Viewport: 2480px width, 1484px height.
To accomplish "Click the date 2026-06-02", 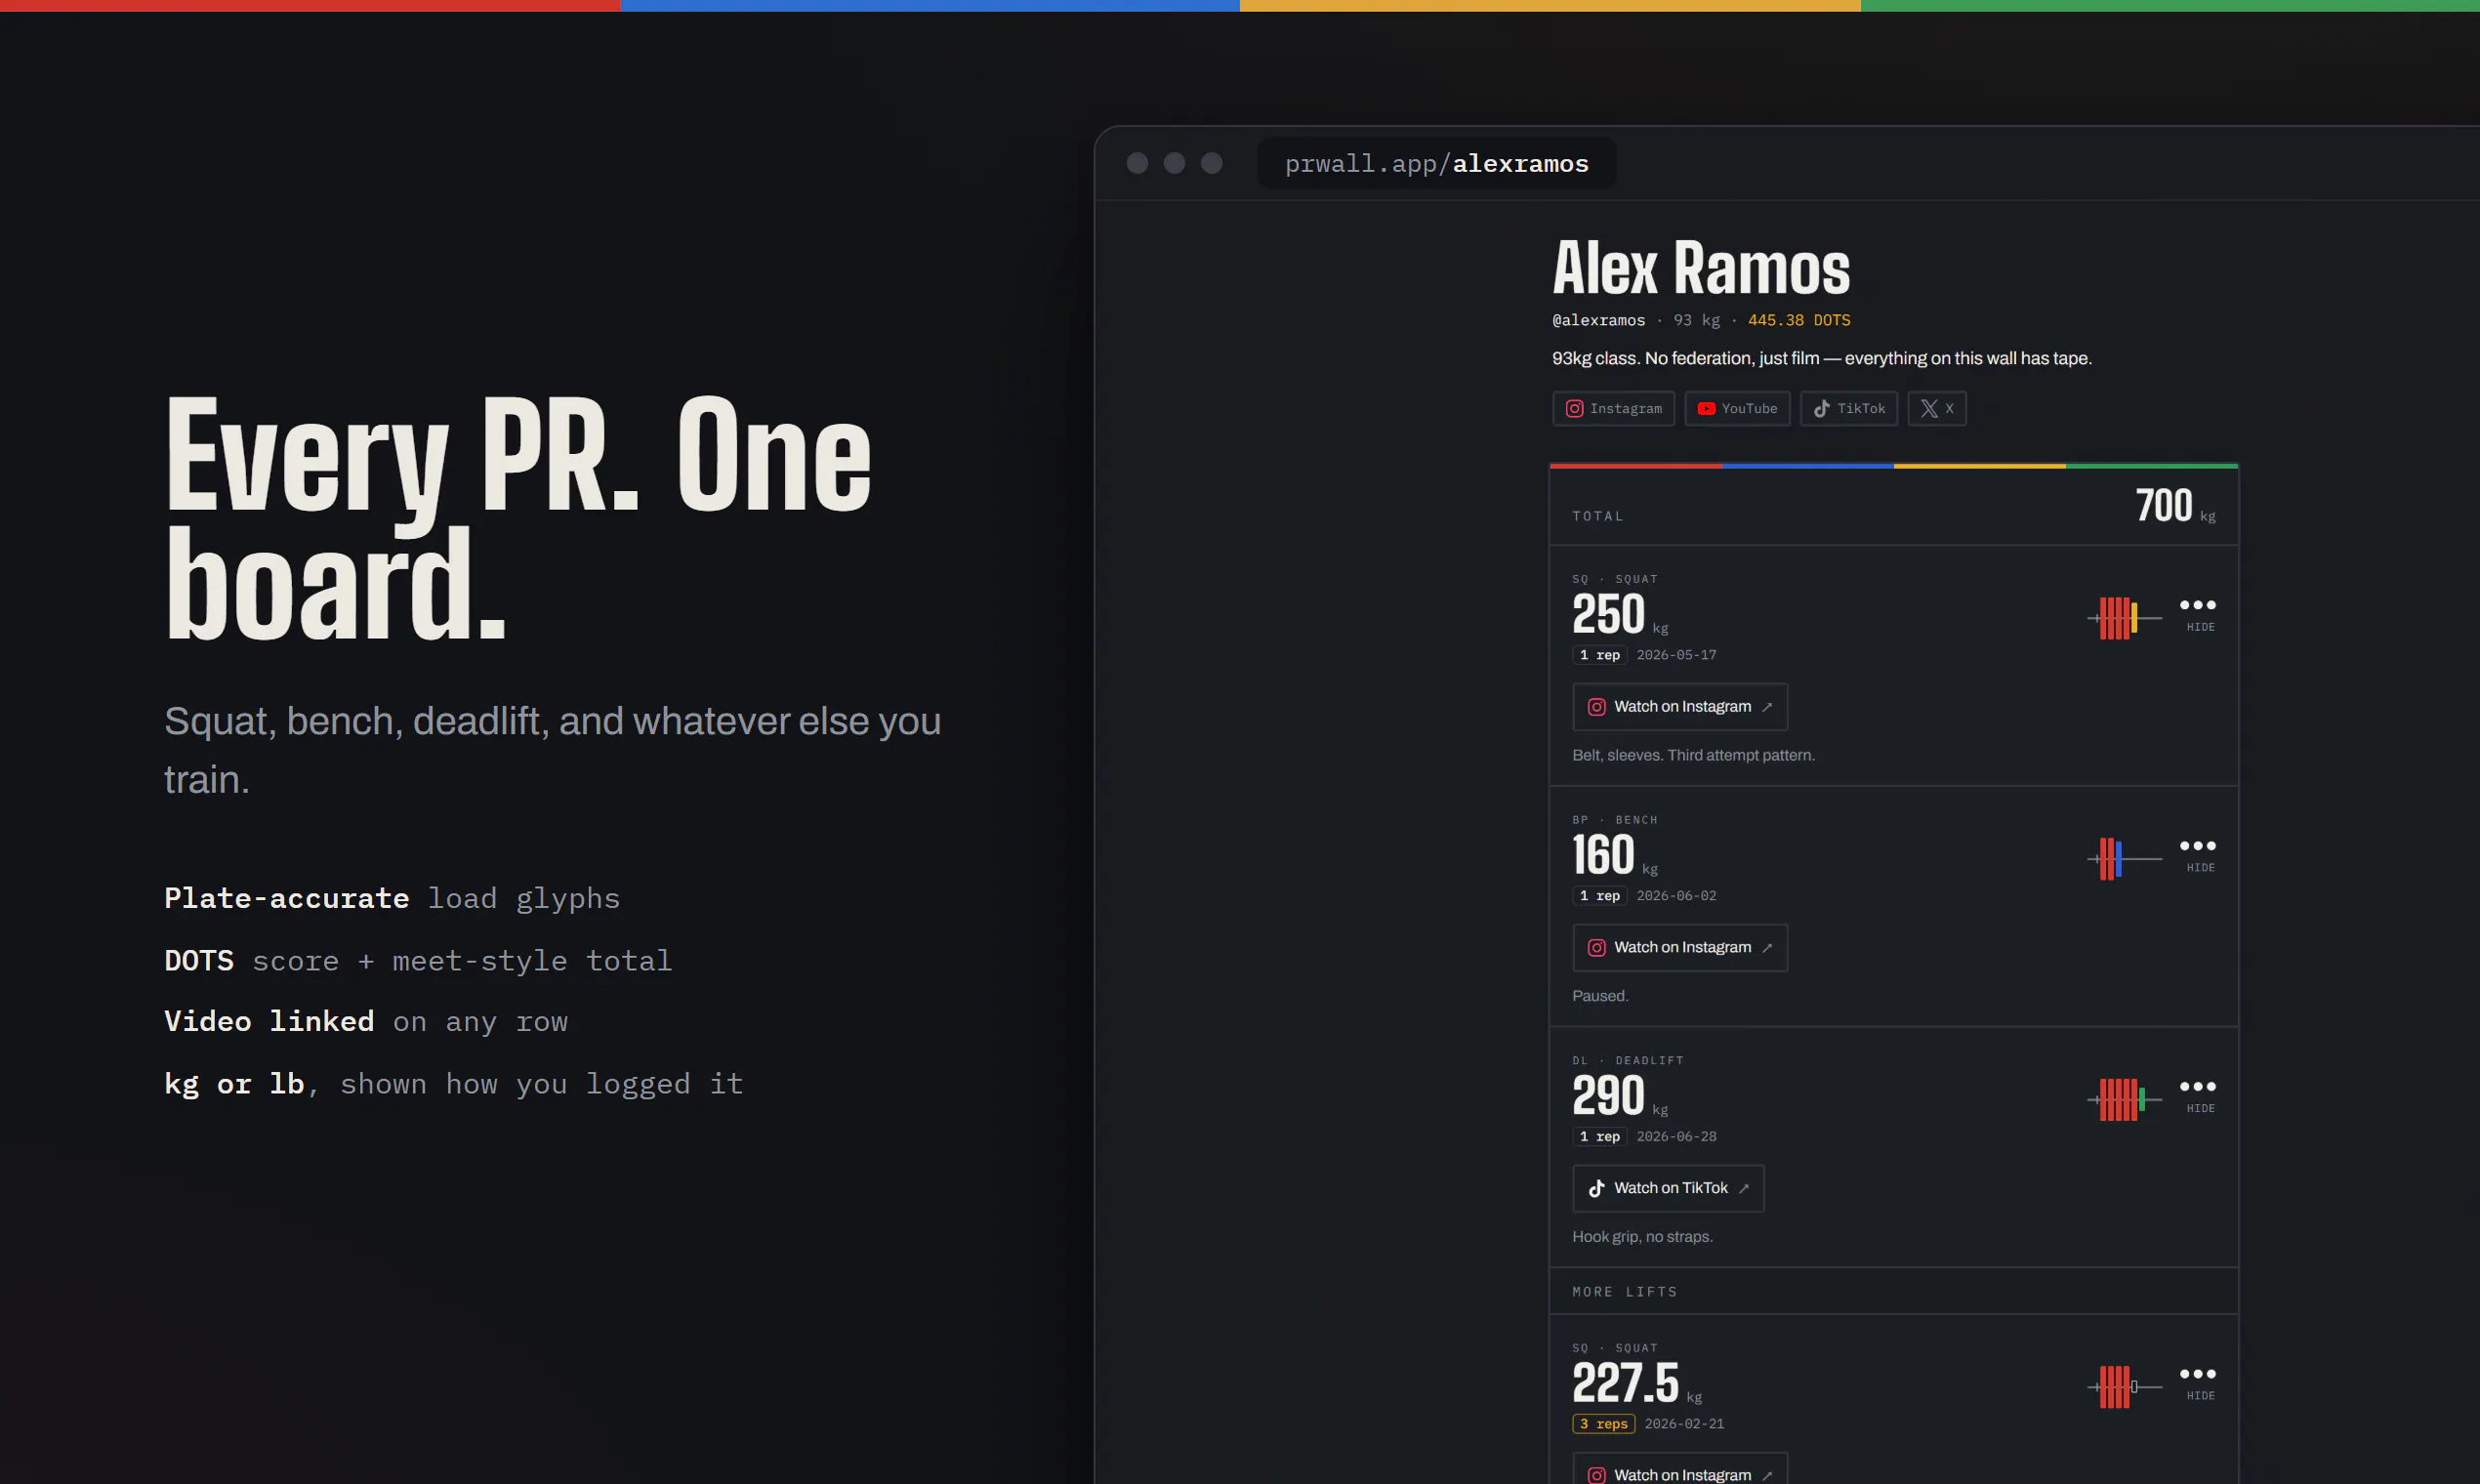I will pos(1676,896).
